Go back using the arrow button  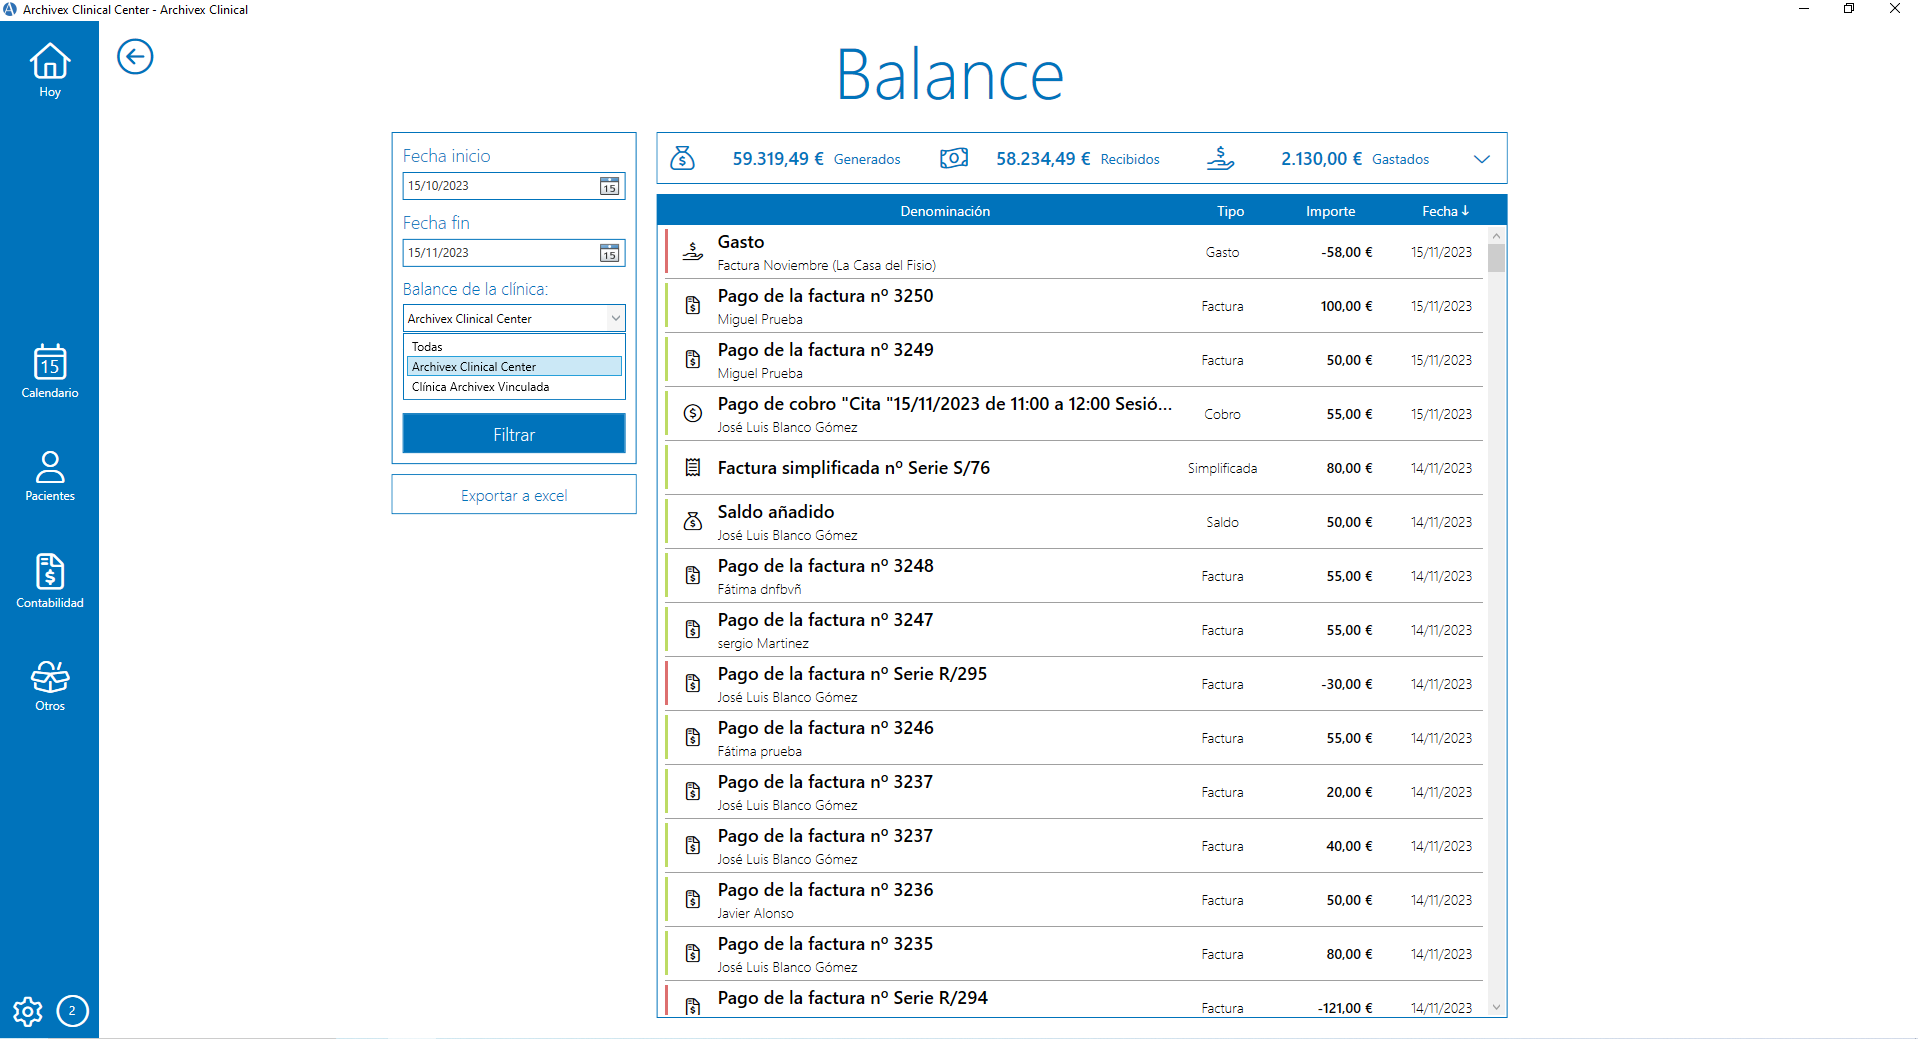click(135, 57)
